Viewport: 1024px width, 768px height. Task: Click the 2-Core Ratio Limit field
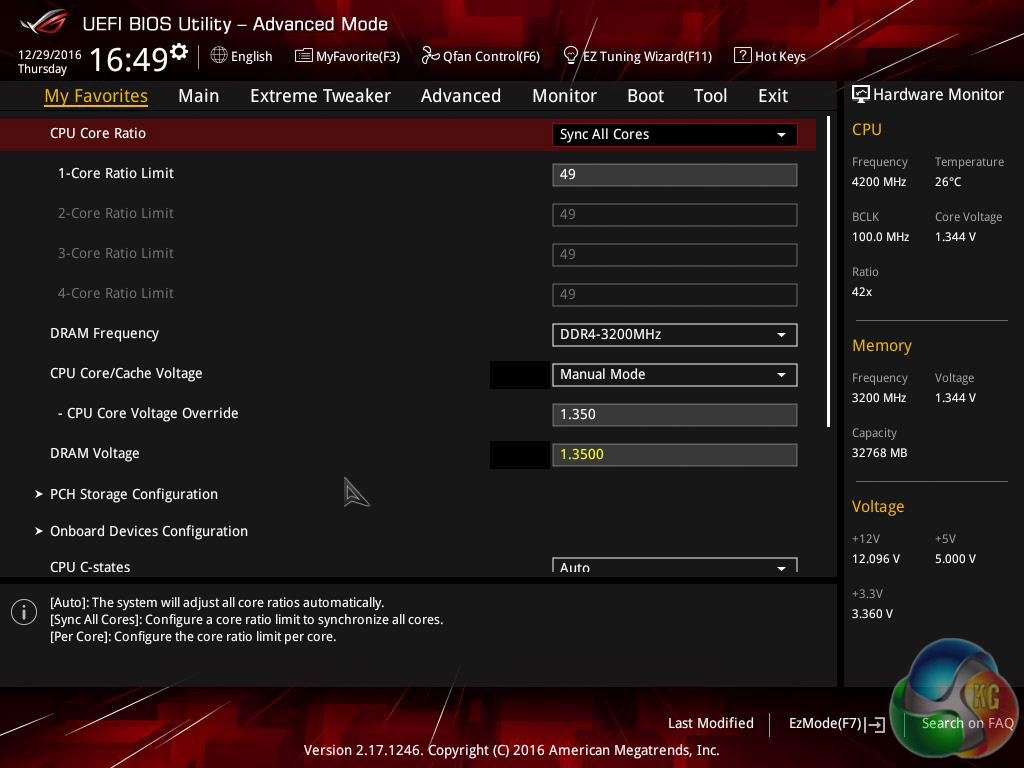tap(675, 214)
